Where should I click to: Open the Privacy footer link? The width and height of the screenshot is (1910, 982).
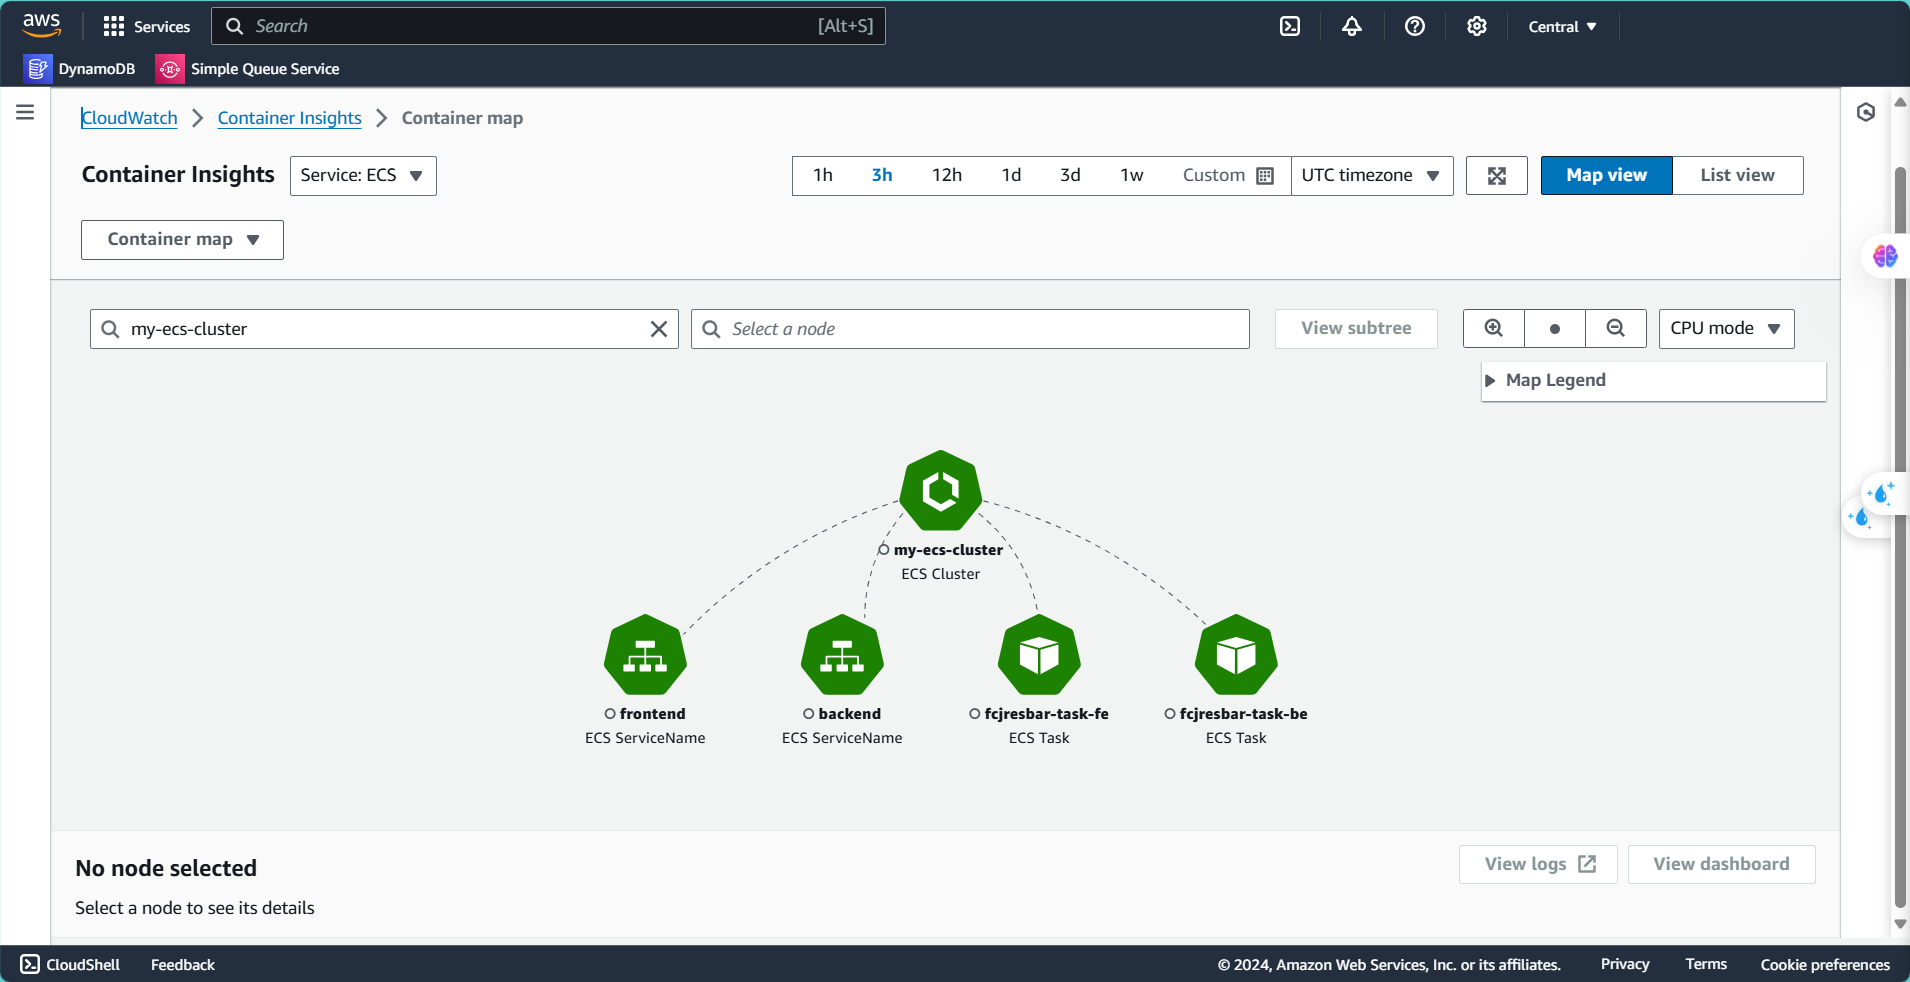coord(1625,964)
